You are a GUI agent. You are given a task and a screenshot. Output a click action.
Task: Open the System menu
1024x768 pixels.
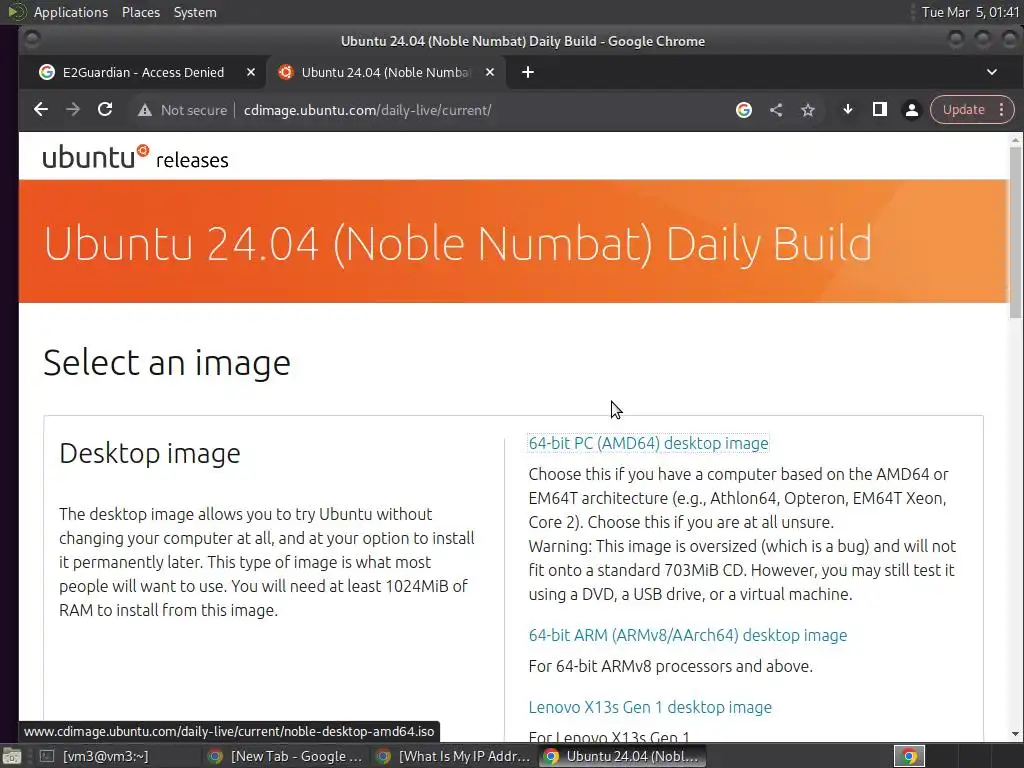195,12
